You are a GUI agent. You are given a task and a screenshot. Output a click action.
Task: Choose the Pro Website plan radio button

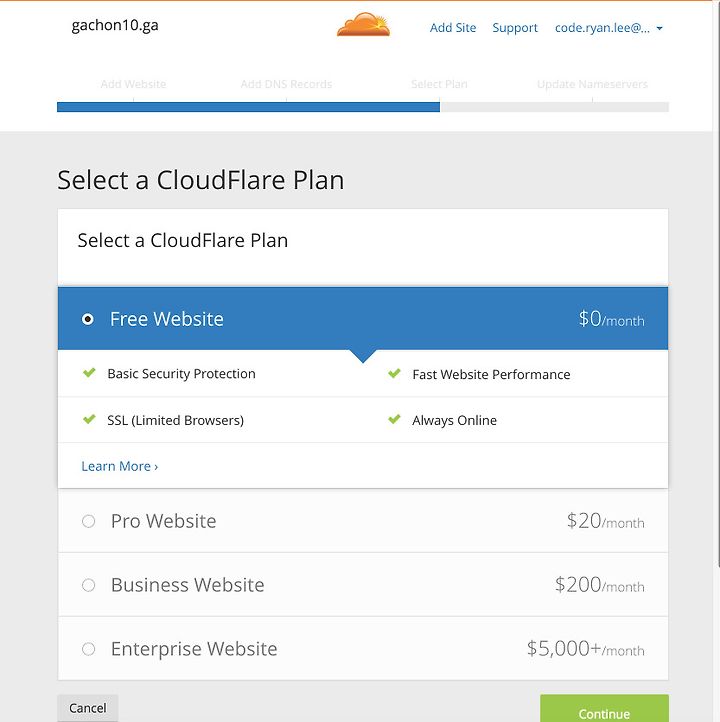[88, 521]
